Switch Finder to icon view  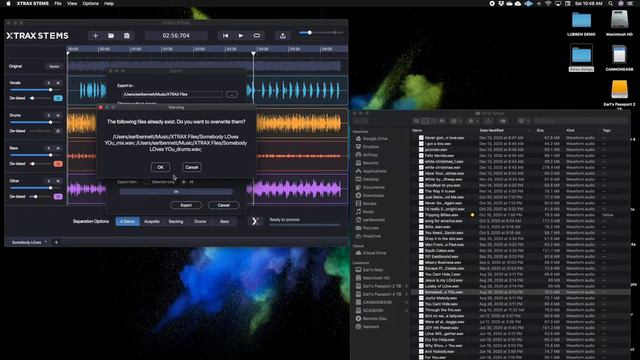tap(416, 121)
